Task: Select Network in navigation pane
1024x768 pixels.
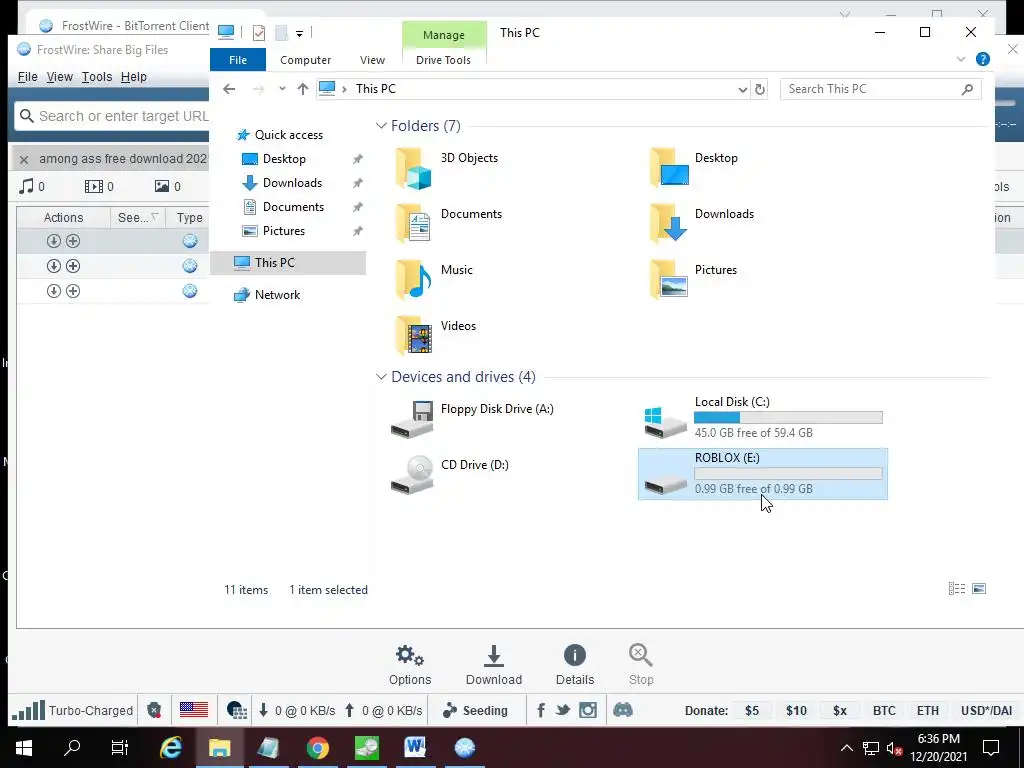Action: 278,295
